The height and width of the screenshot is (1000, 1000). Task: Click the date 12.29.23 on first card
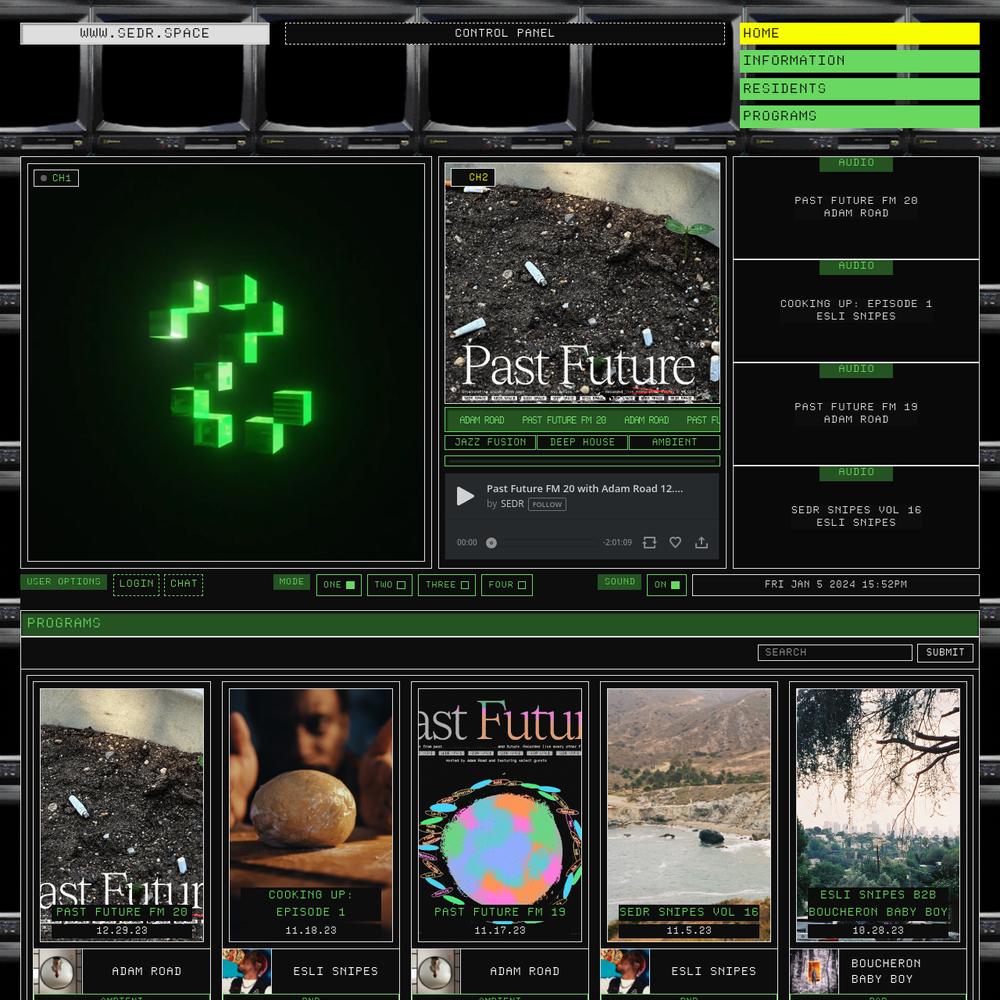point(122,930)
